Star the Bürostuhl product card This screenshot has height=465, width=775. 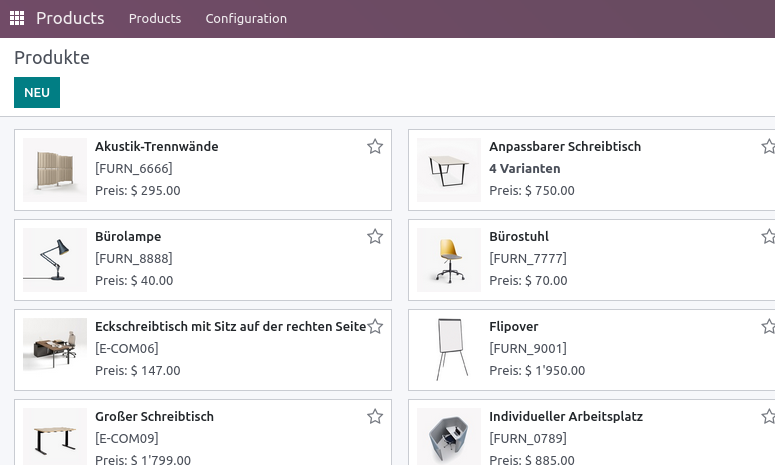point(769,237)
